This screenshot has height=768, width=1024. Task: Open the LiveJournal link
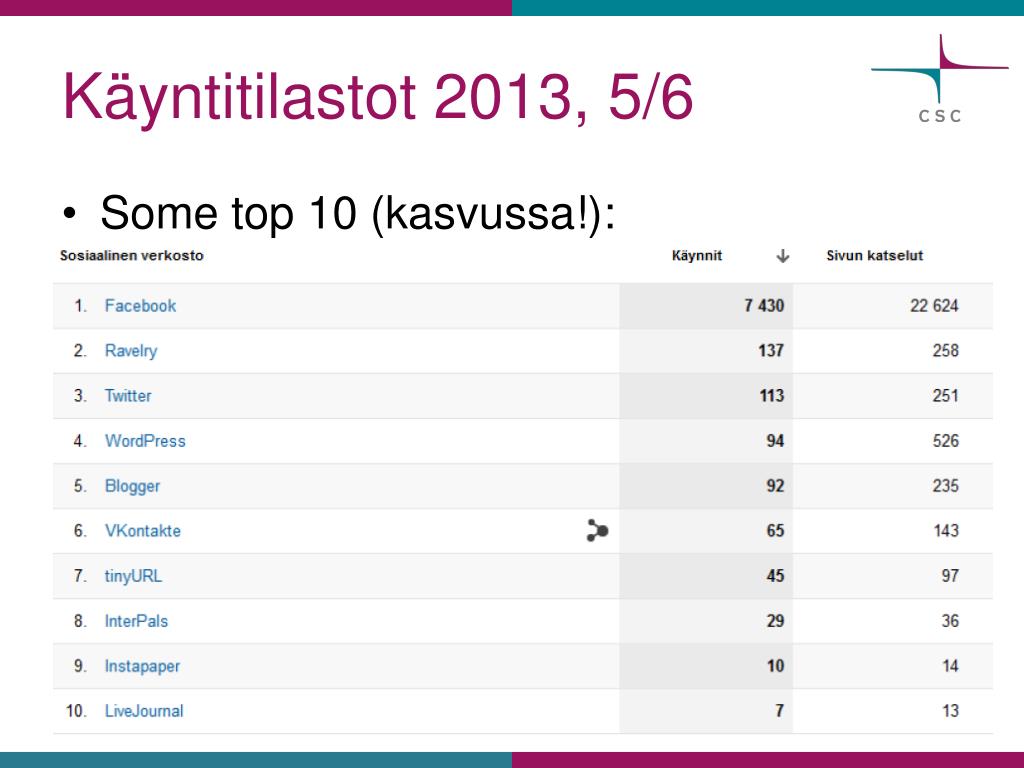[144, 711]
